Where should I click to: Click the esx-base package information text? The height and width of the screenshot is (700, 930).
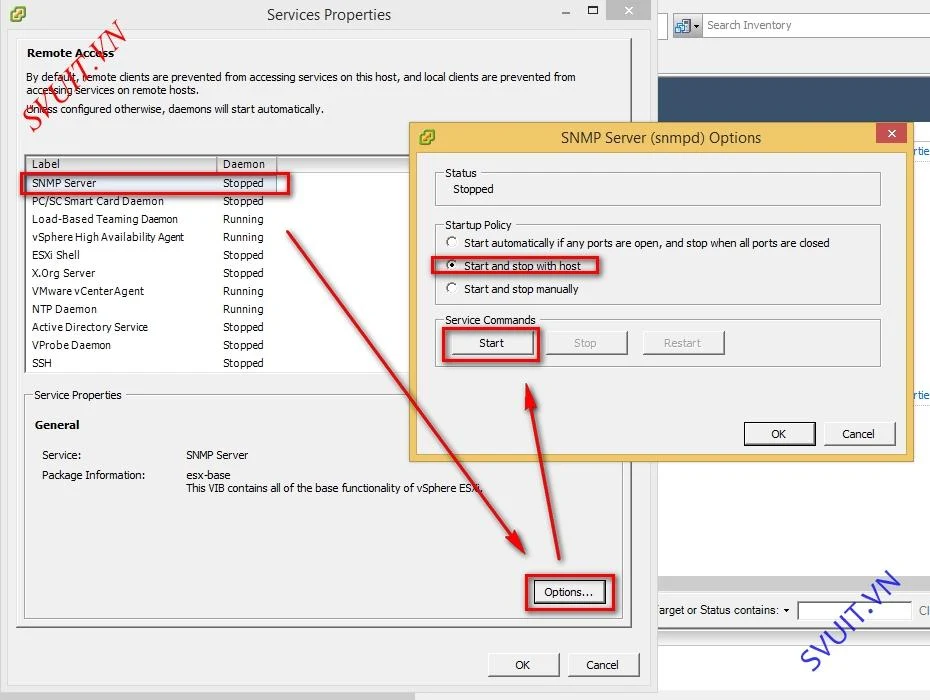(x=208, y=475)
